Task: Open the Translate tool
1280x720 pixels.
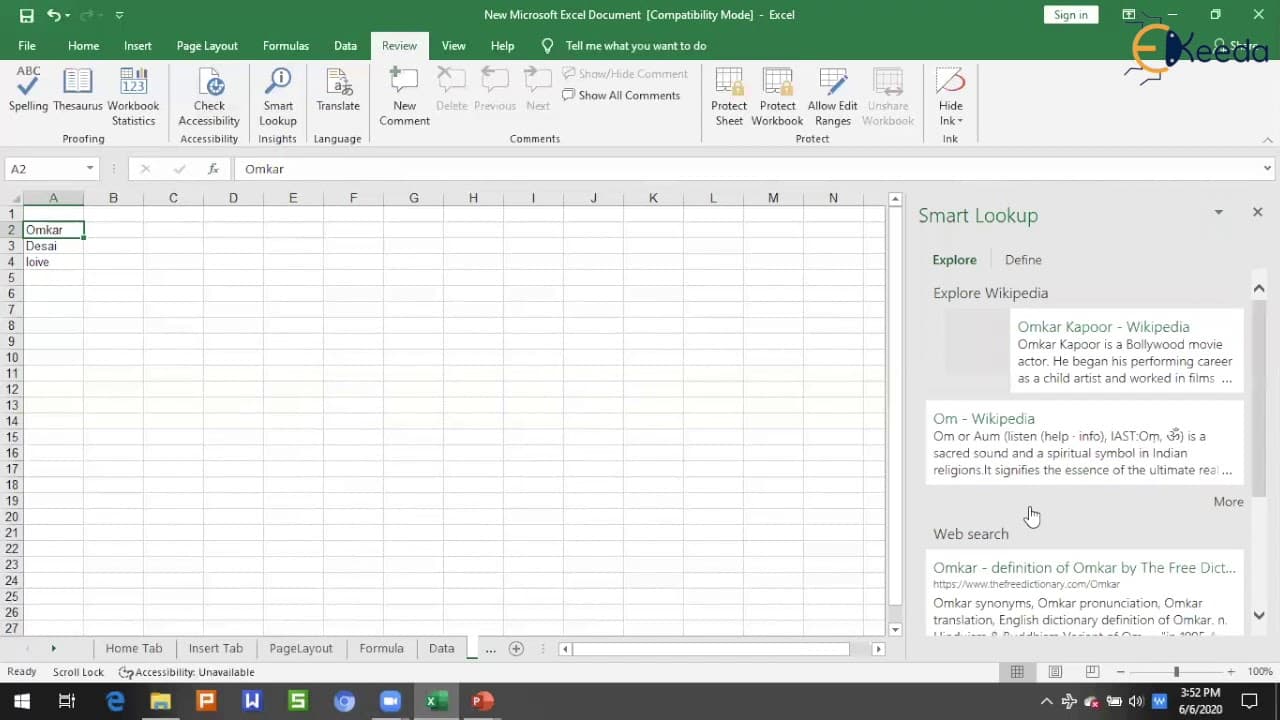Action: [338, 88]
